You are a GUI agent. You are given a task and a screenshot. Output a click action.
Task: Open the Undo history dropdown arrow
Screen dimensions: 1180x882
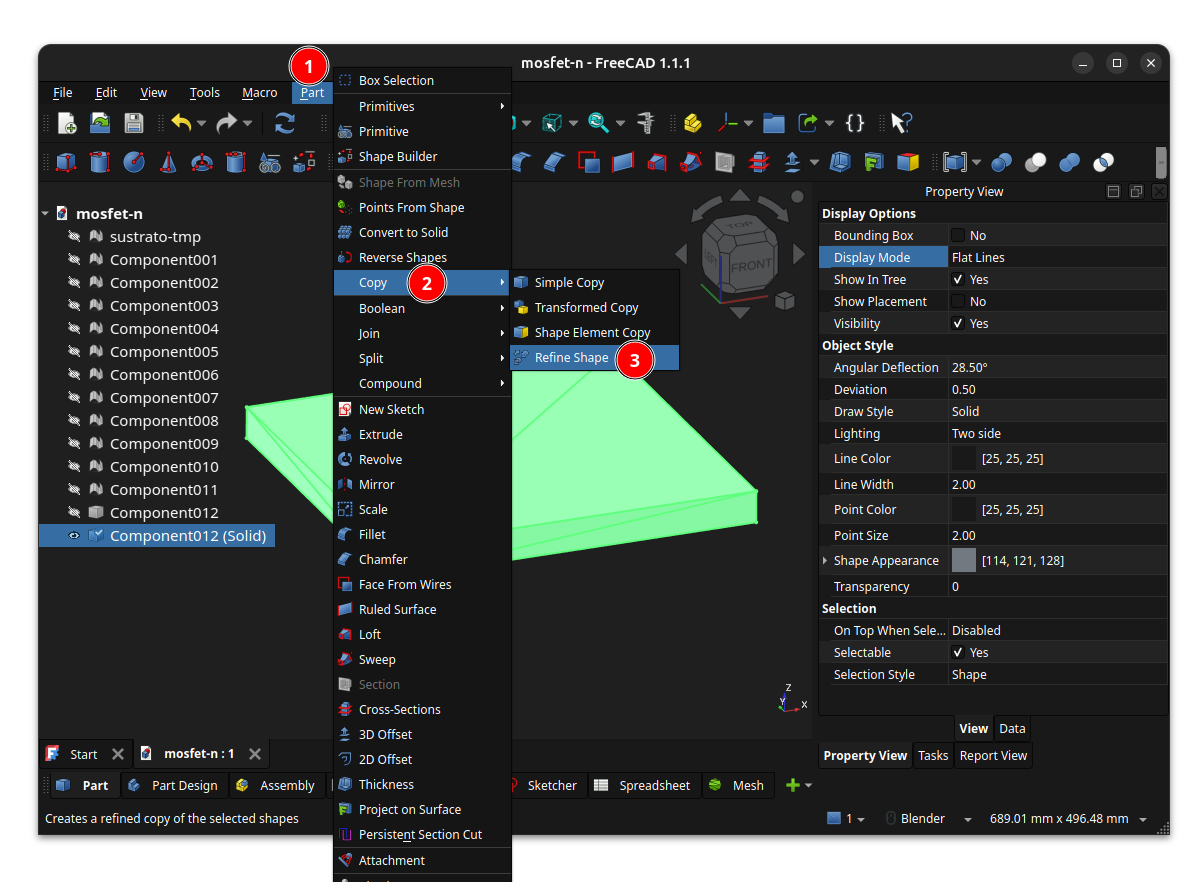202,123
